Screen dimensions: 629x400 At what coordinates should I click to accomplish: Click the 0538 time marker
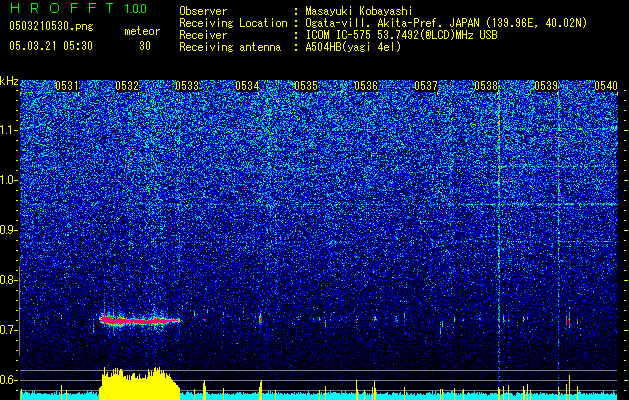(x=486, y=86)
